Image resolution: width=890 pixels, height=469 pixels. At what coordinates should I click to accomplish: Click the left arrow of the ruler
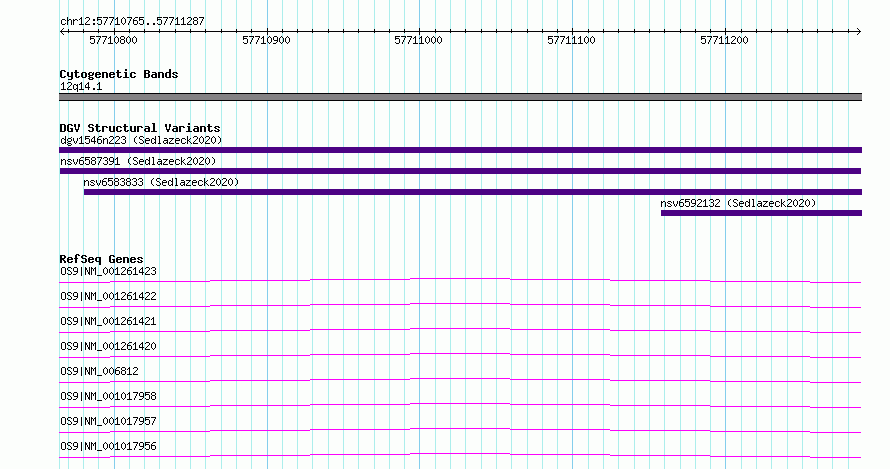point(62,32)
